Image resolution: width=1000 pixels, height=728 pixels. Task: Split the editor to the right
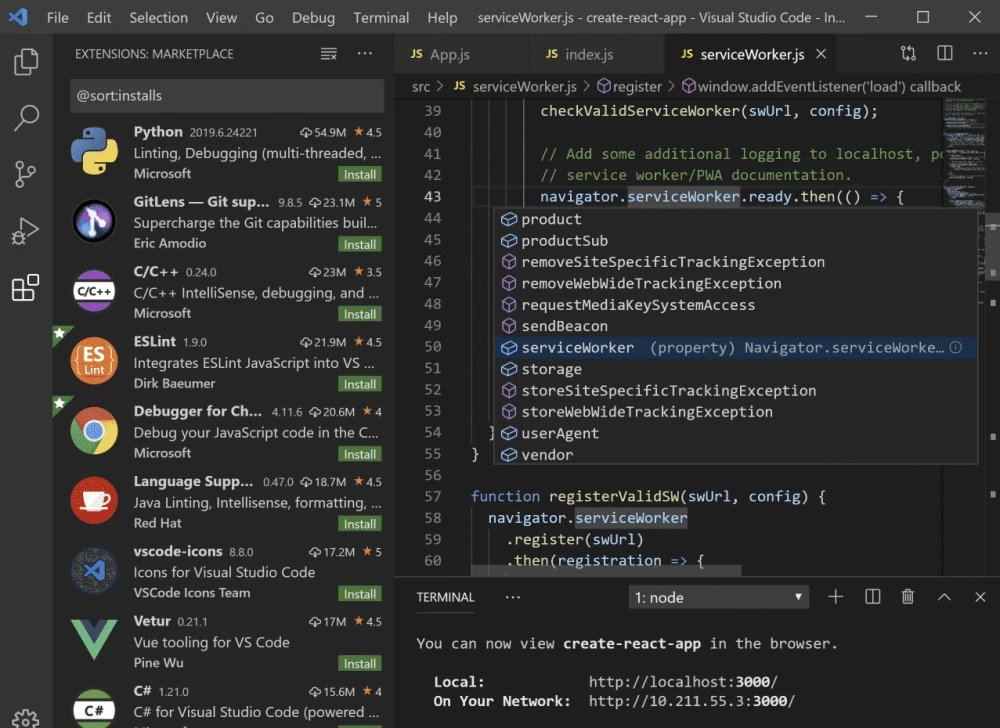point(945,54)
